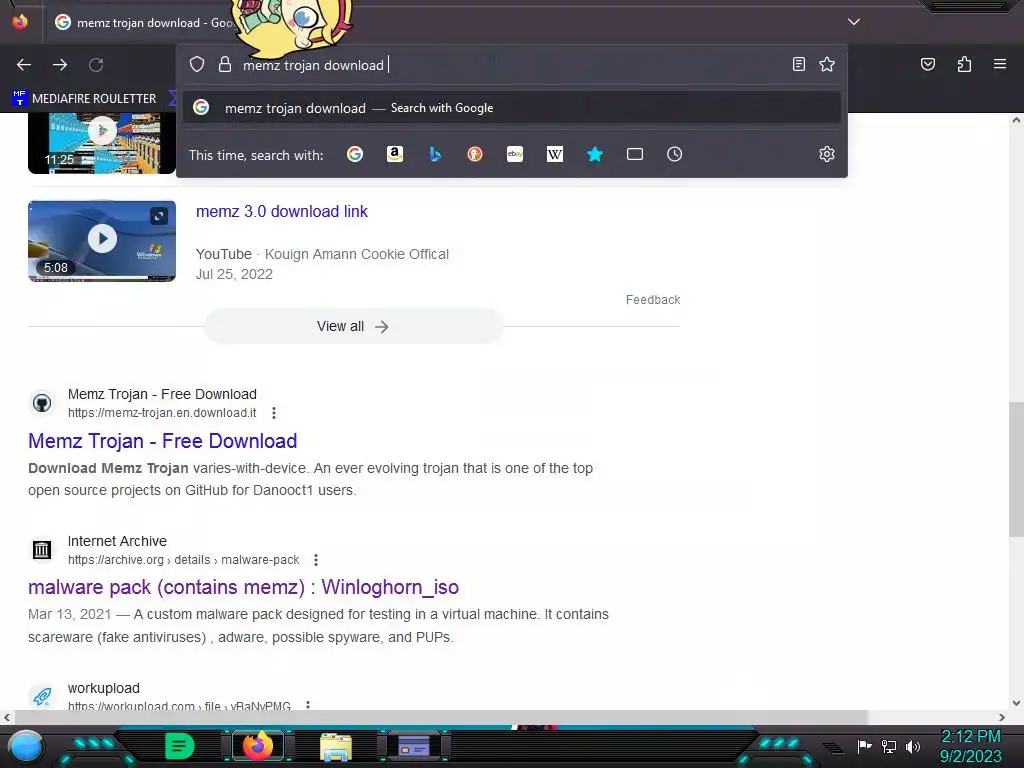Viewport: 1024px width, 768px height.
Task: Click the GitHub favicon of Memz Trojan result
Action: (x=42, y=403)
